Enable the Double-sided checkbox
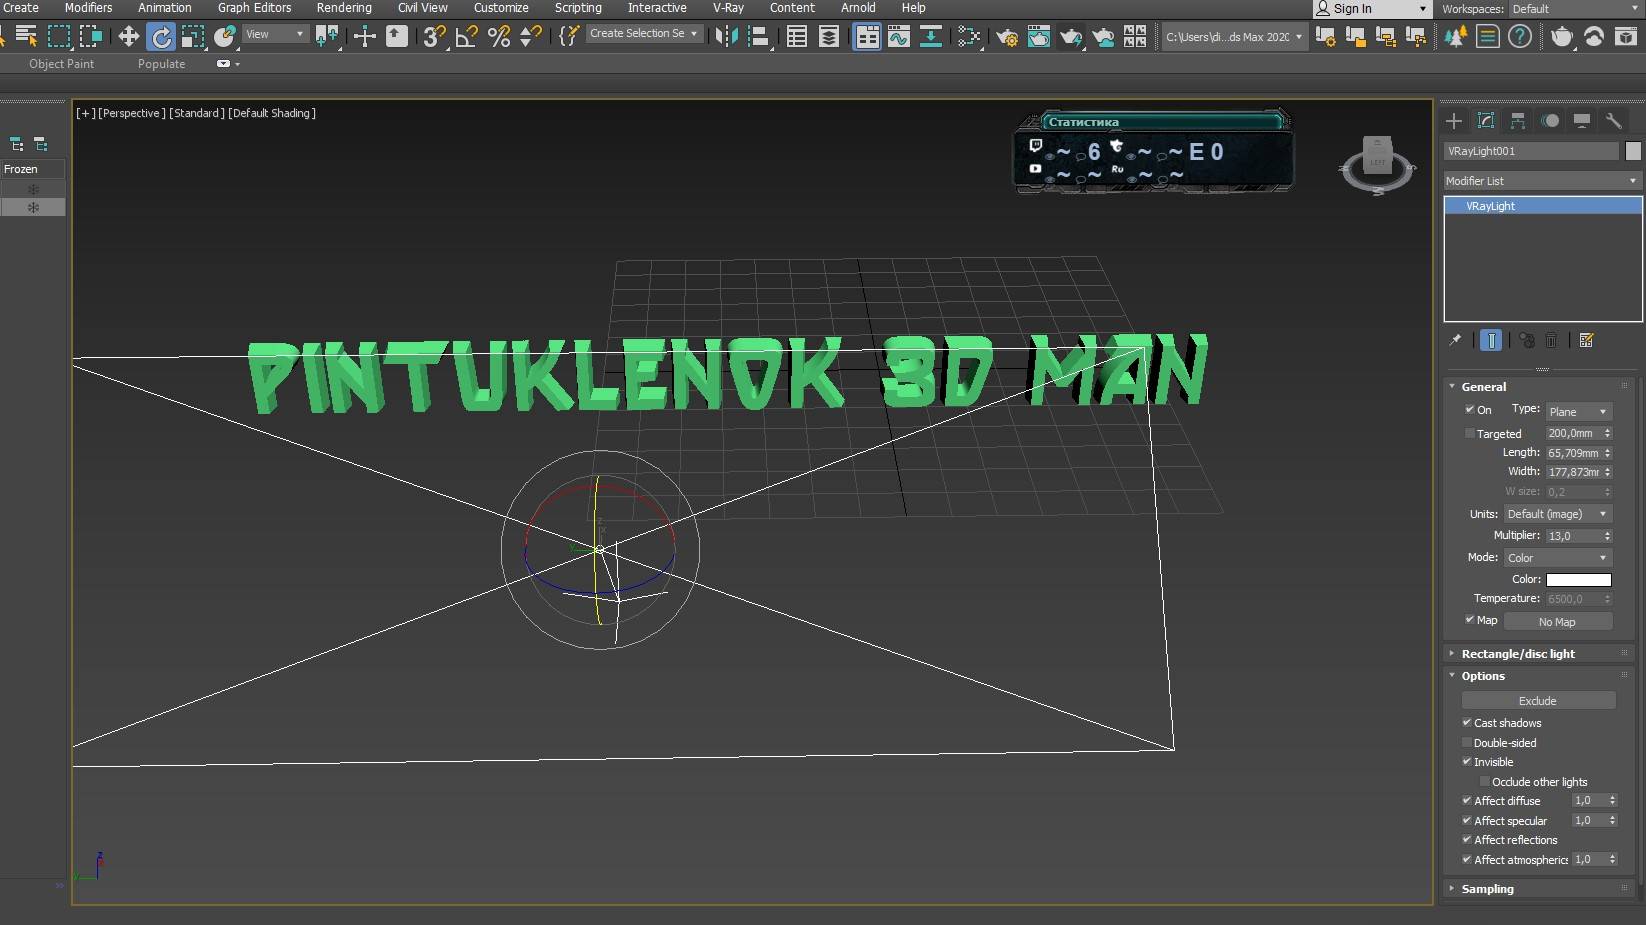 point(1467,742)
